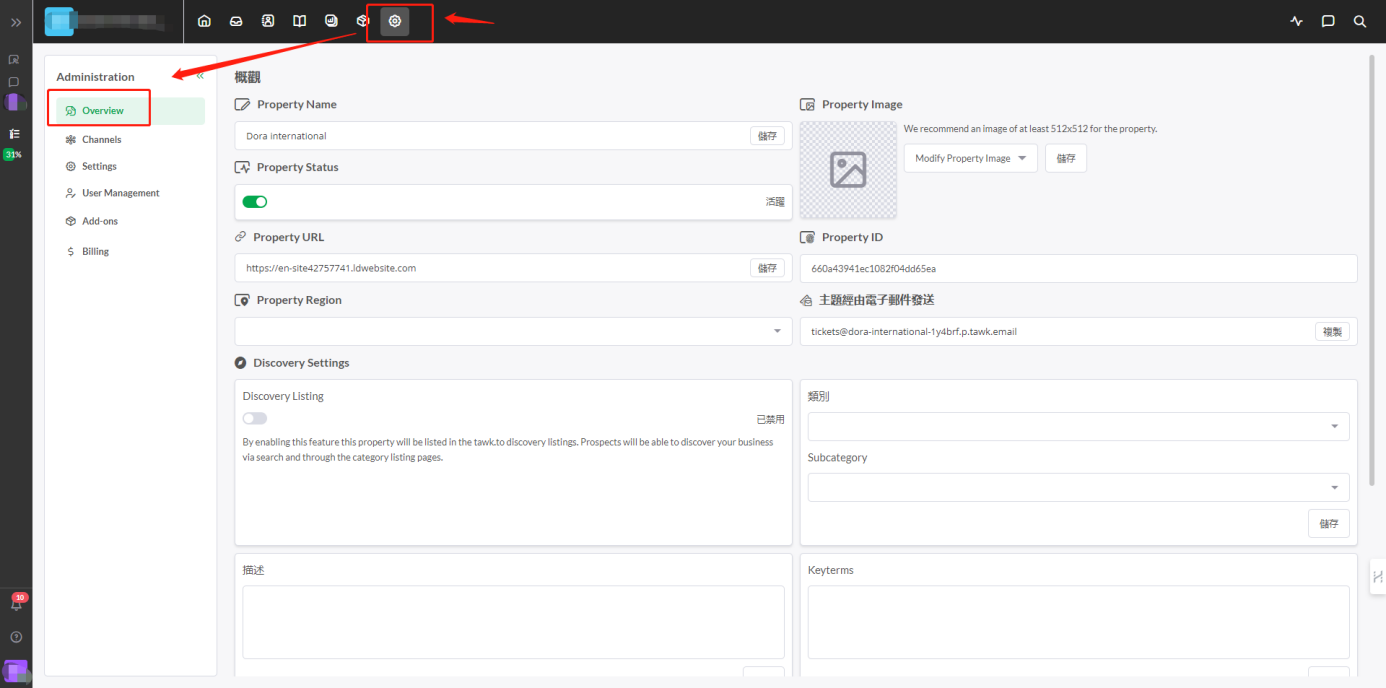Open the Knowledge Base book icon
Viewport: 1386px width, 688px height.
pos(299,21)
